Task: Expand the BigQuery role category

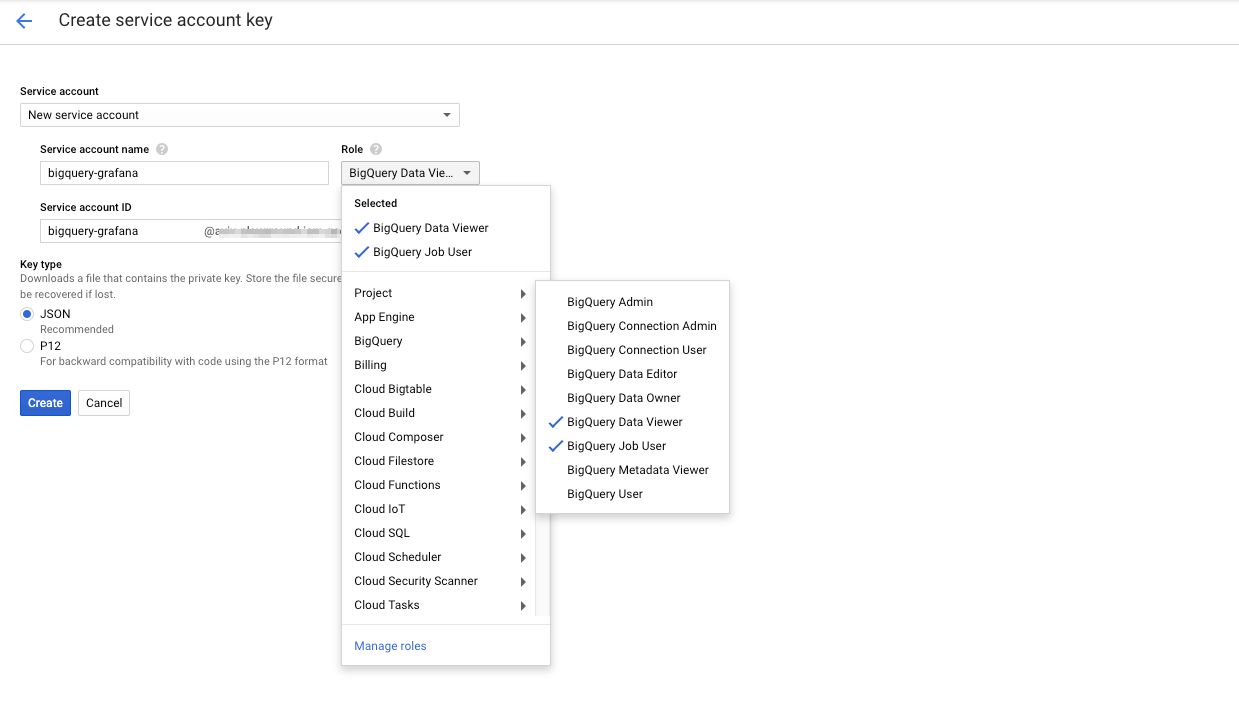Action: (440, 341)
